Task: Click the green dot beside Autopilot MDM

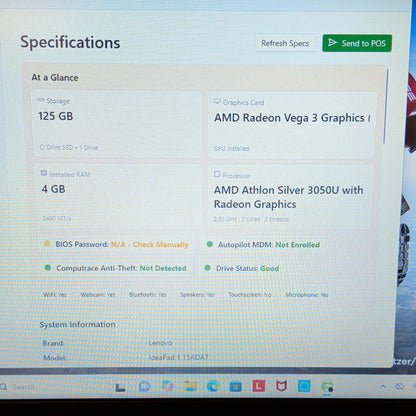Action: tap(210, 244)
